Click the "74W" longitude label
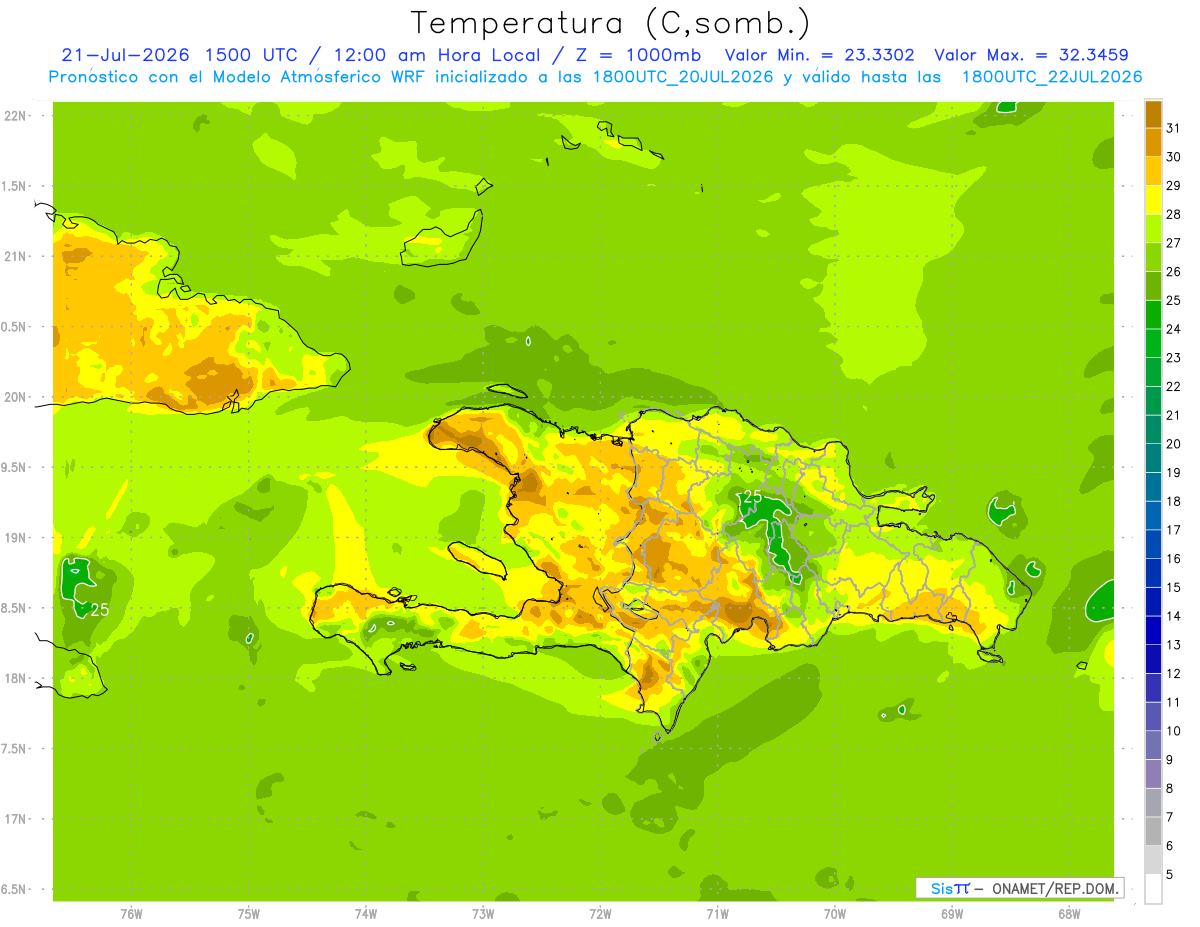Viewport: 1200px width, 927px height. (366, 914)
